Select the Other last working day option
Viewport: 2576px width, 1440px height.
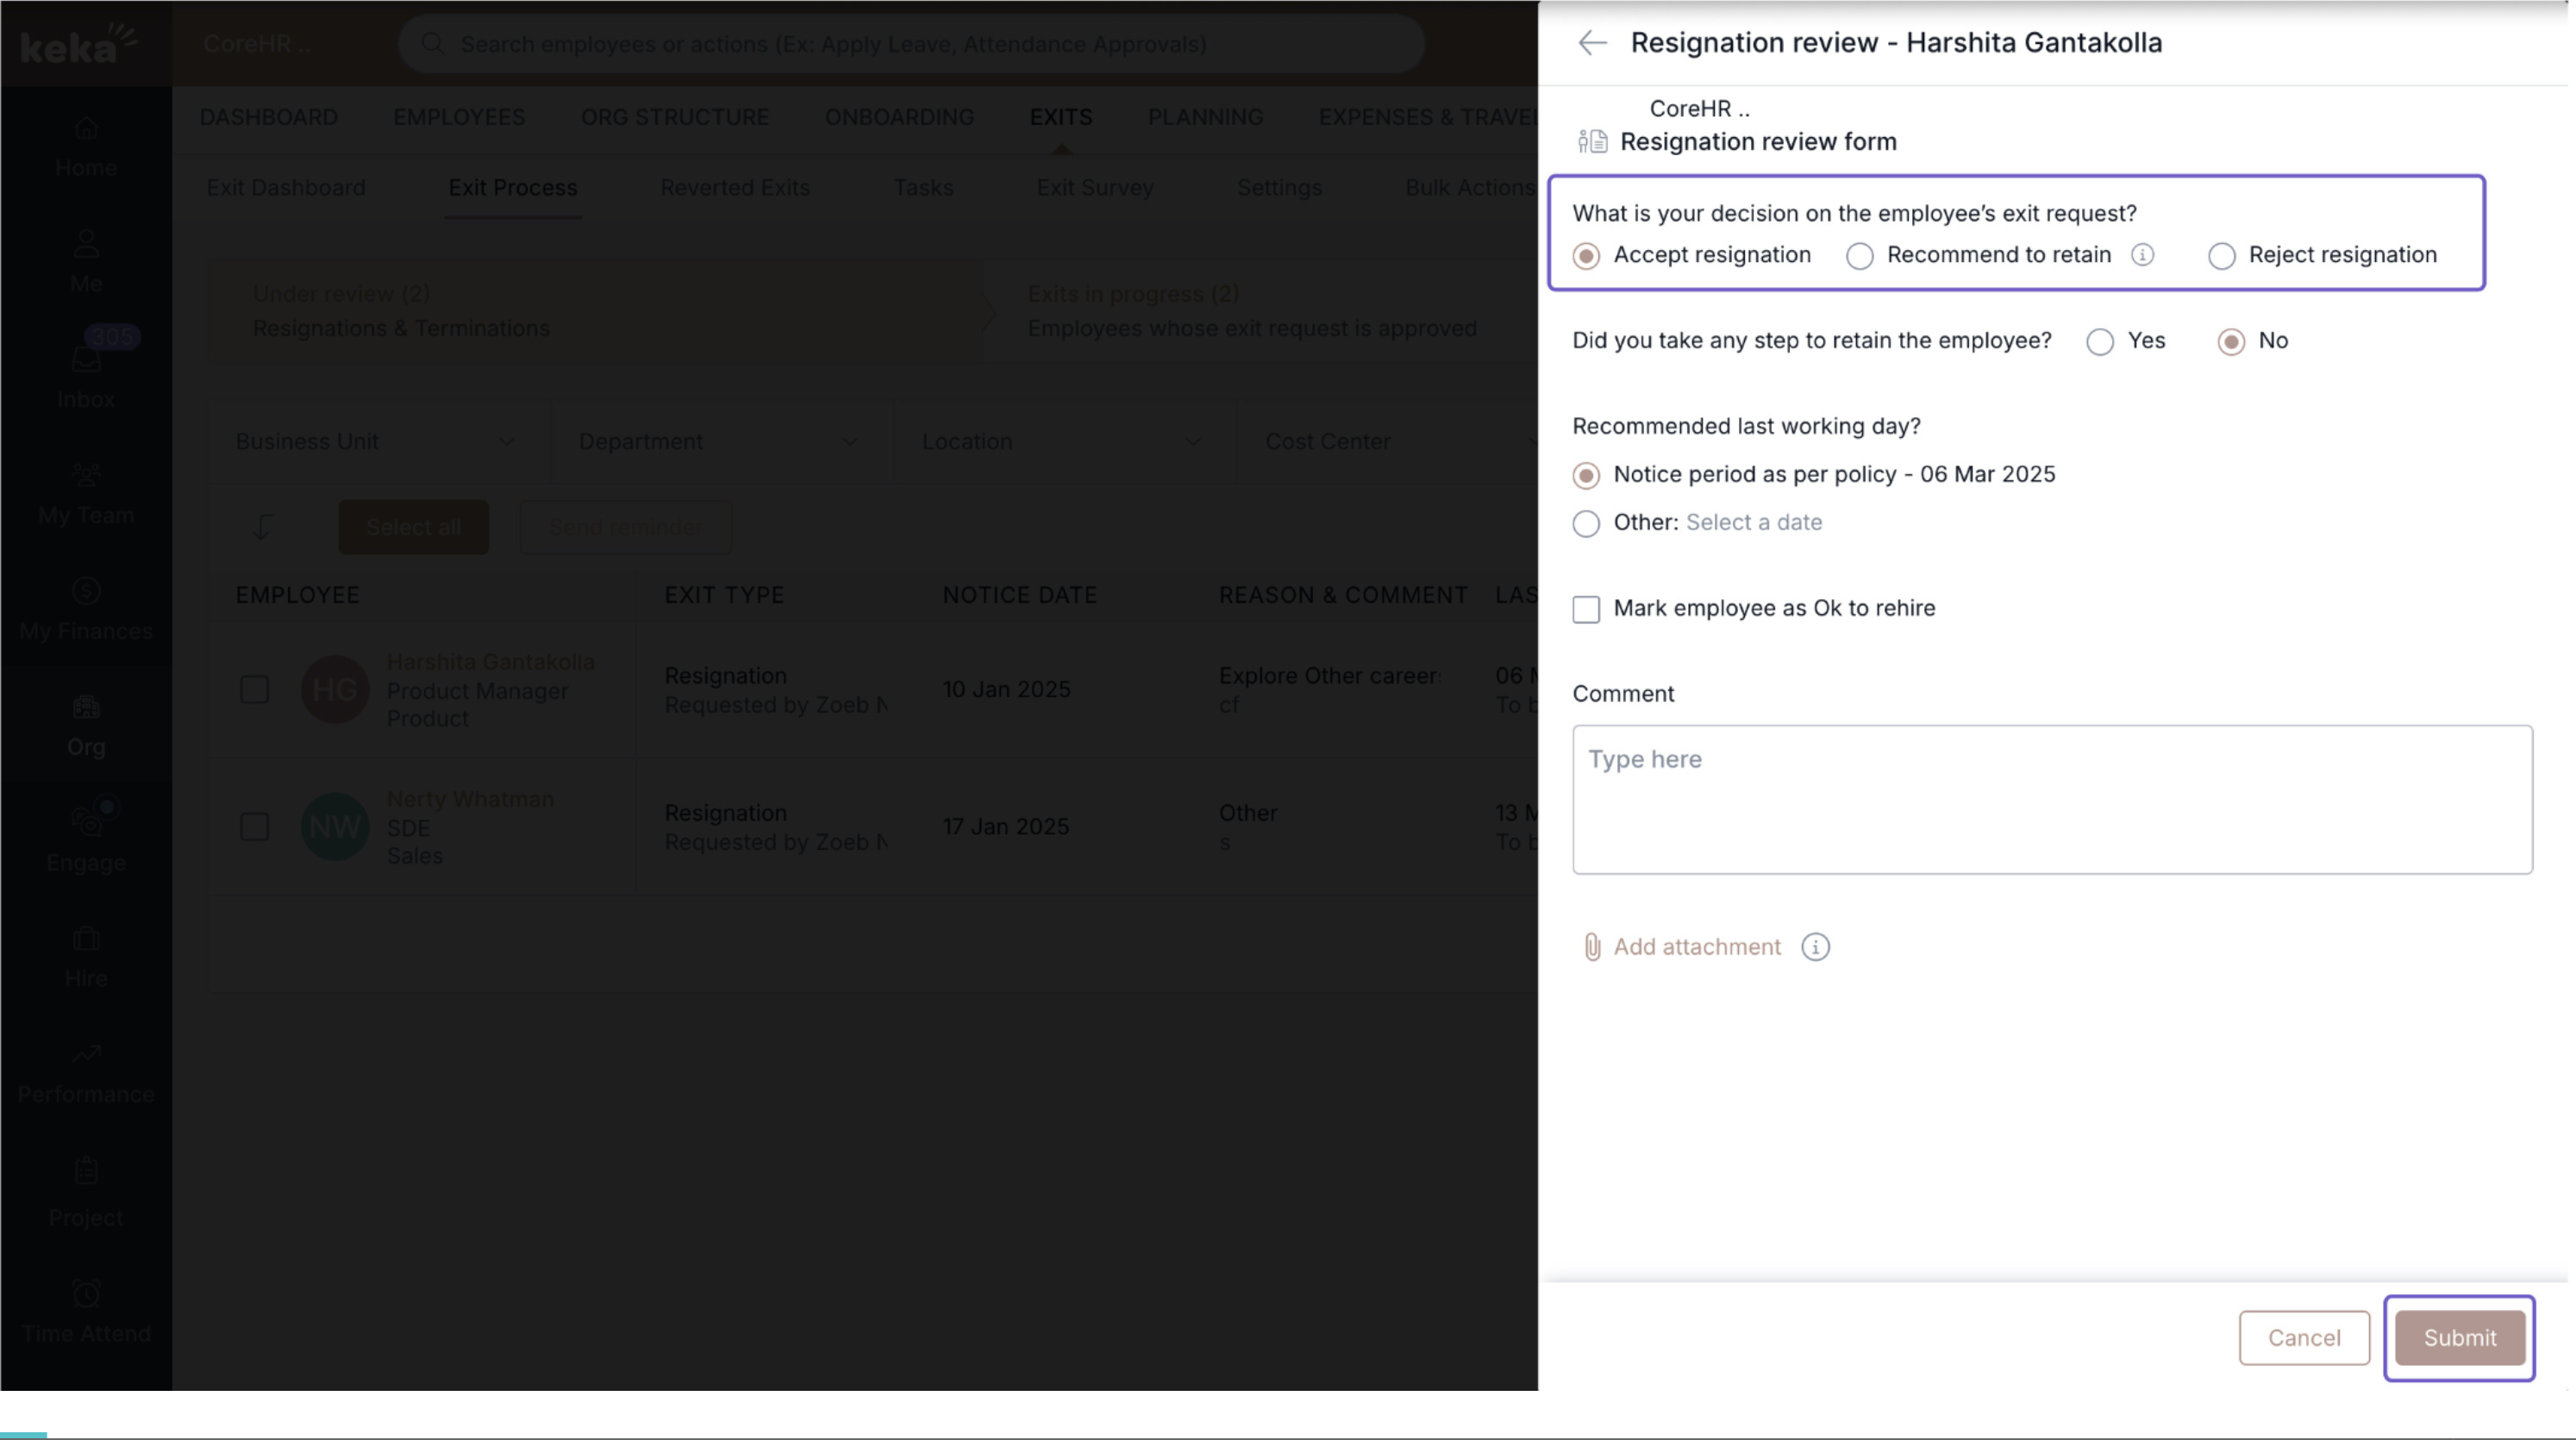[x=1586, y=523]
